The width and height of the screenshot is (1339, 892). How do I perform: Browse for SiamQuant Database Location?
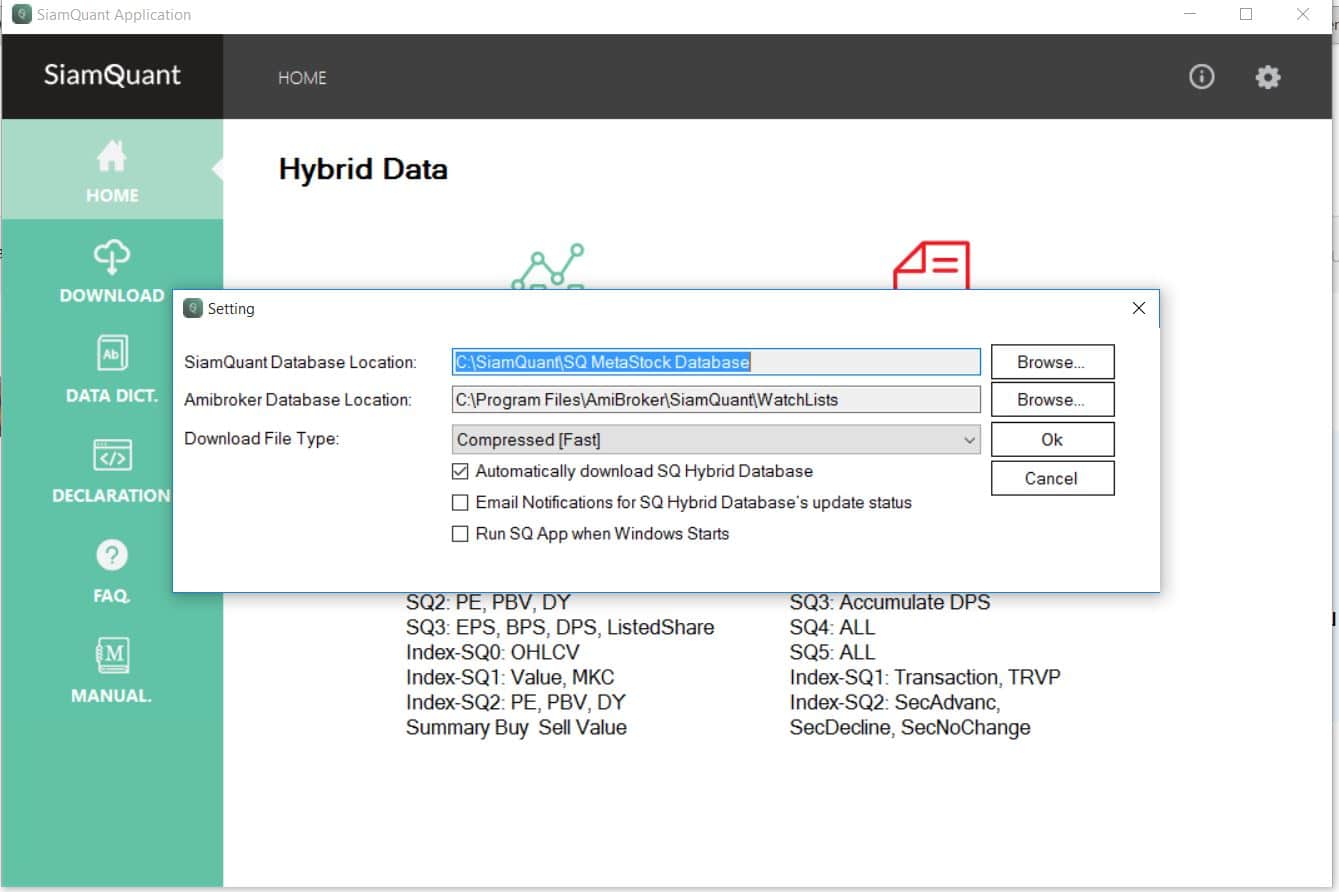tap(1051, 362)
